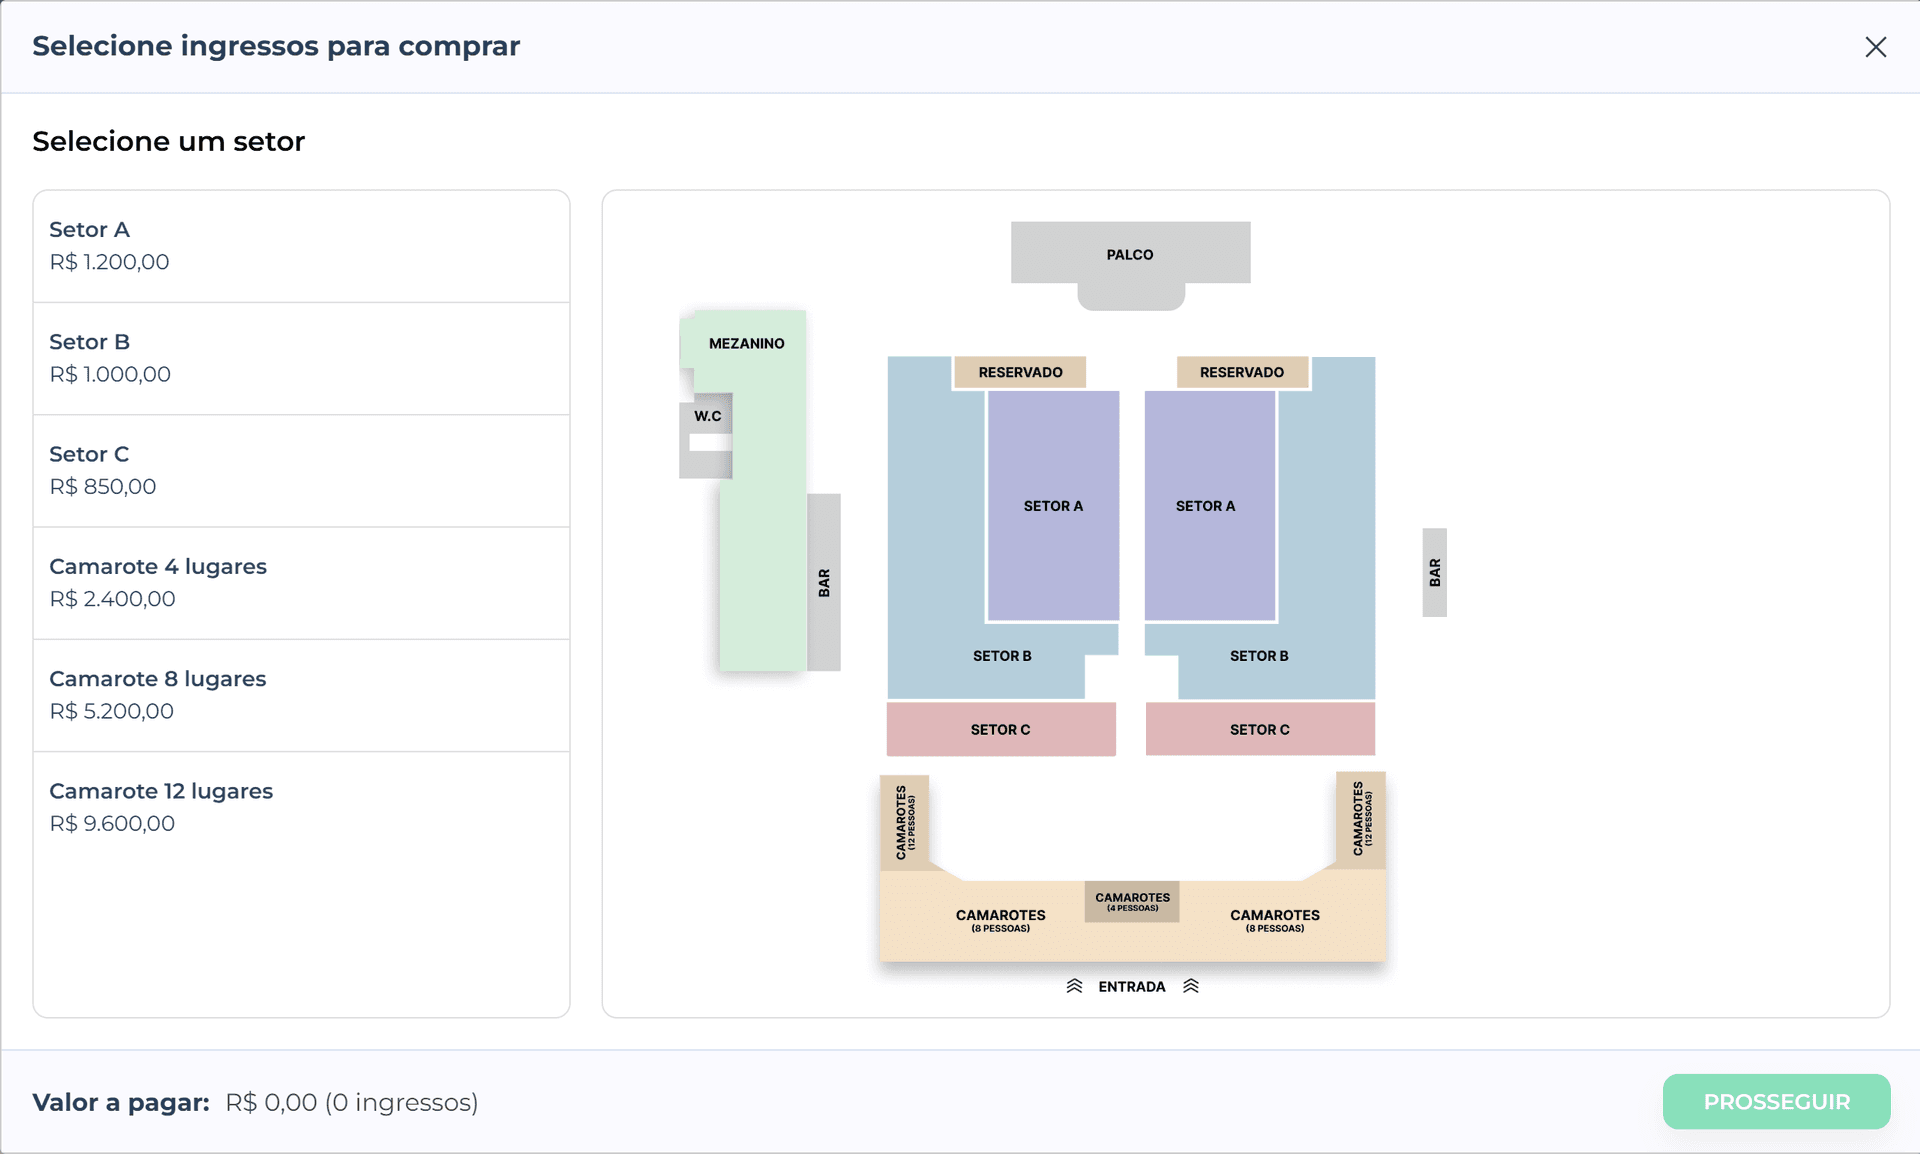This screenshot has width=1920, height=1154.
Task: Choose Camarote 8 lugares option
Action: [301, 695]
